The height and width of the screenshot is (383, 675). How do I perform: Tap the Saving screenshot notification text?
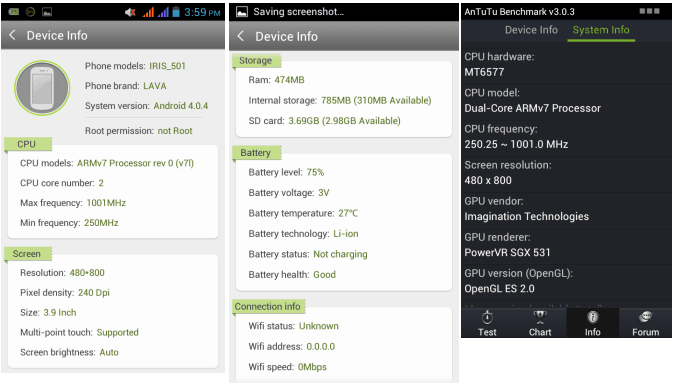pyautogui.click(x=299, y=12)
